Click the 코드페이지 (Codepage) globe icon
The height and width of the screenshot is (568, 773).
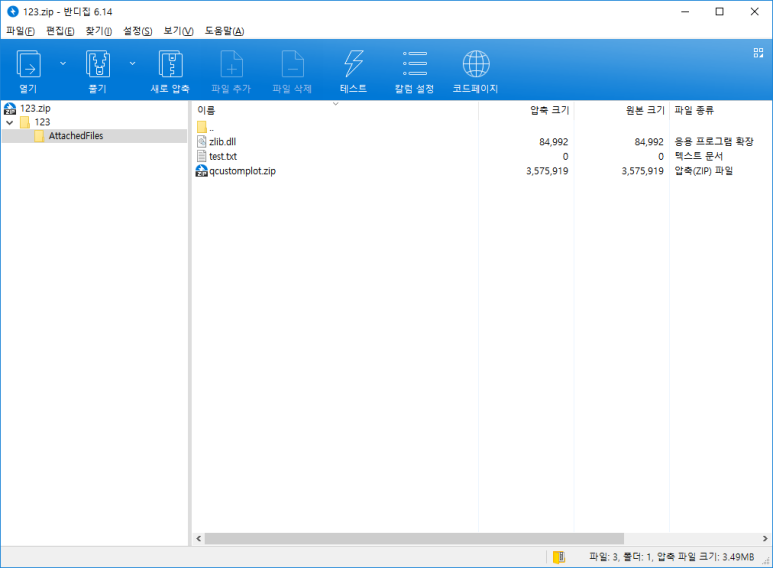(x=475, y=65)
